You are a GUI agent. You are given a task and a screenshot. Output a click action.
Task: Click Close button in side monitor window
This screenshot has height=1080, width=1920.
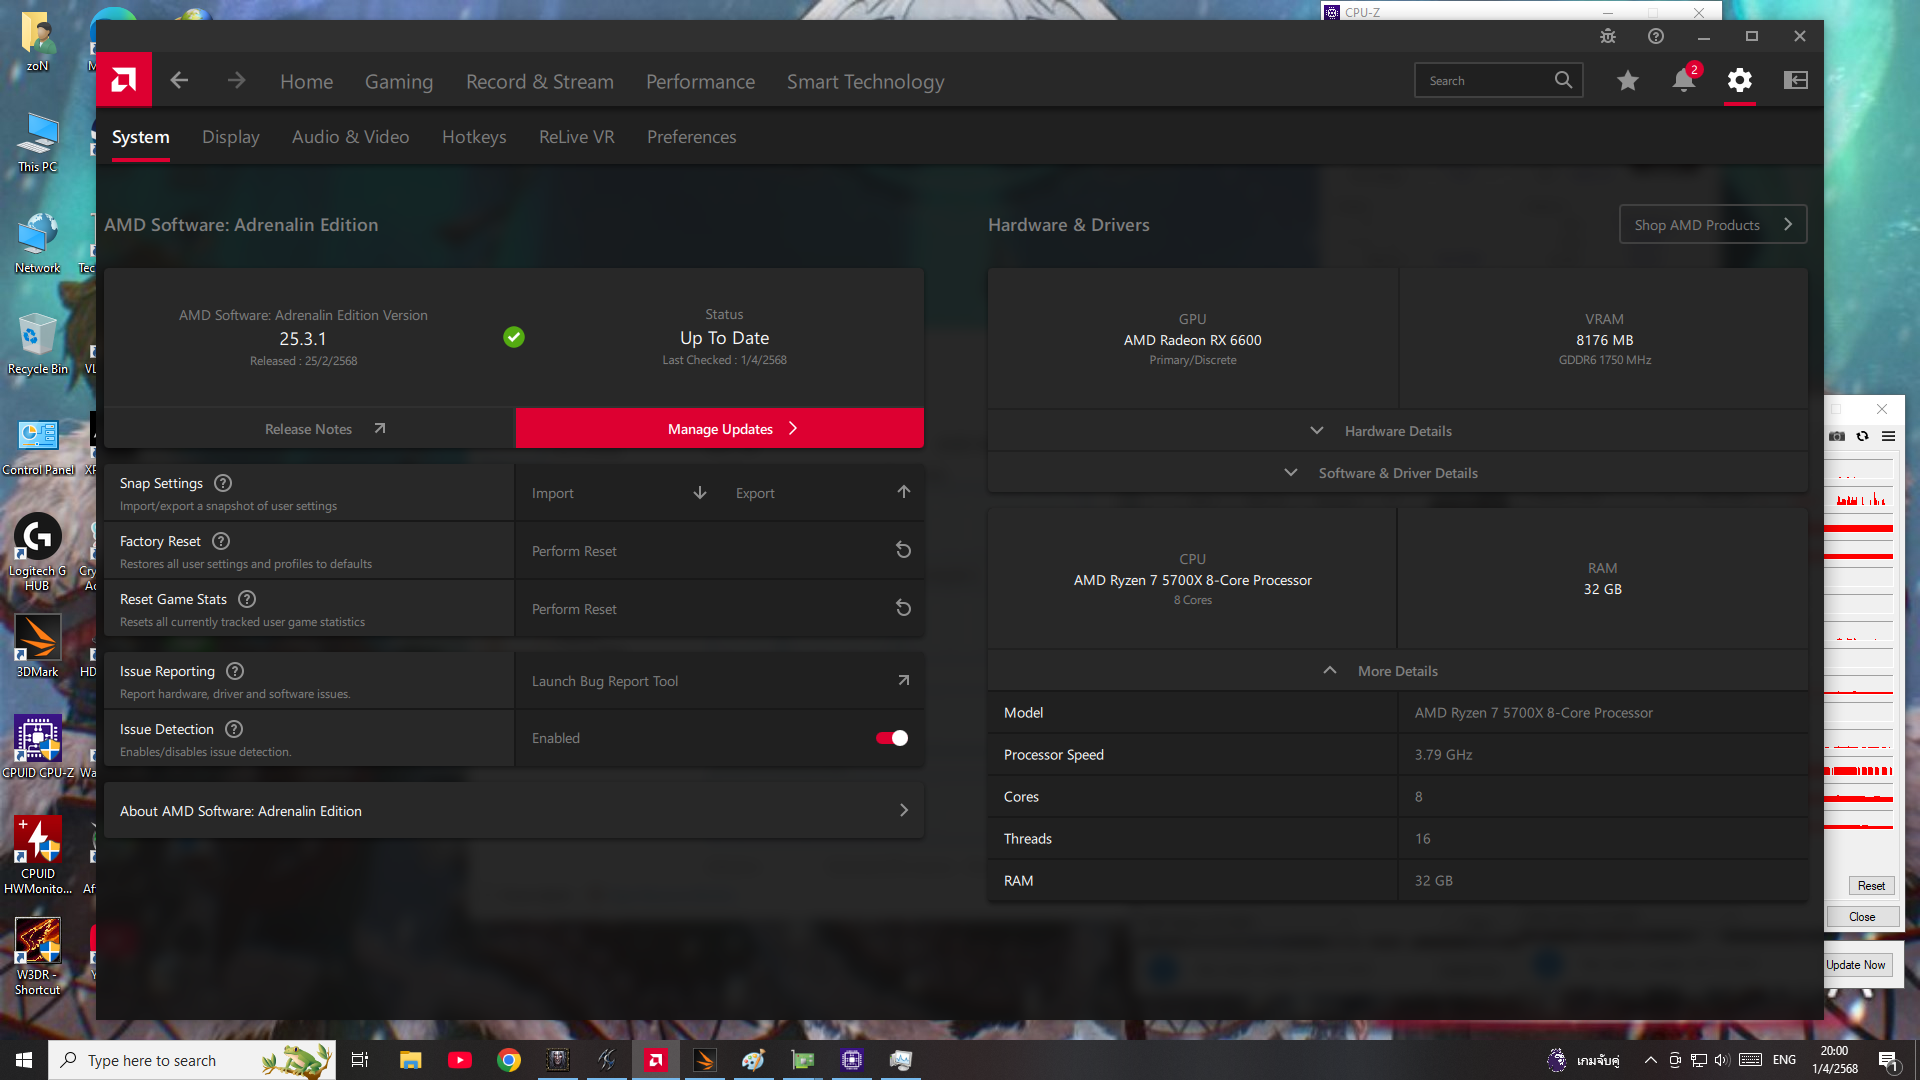(x=1862, y=917)
